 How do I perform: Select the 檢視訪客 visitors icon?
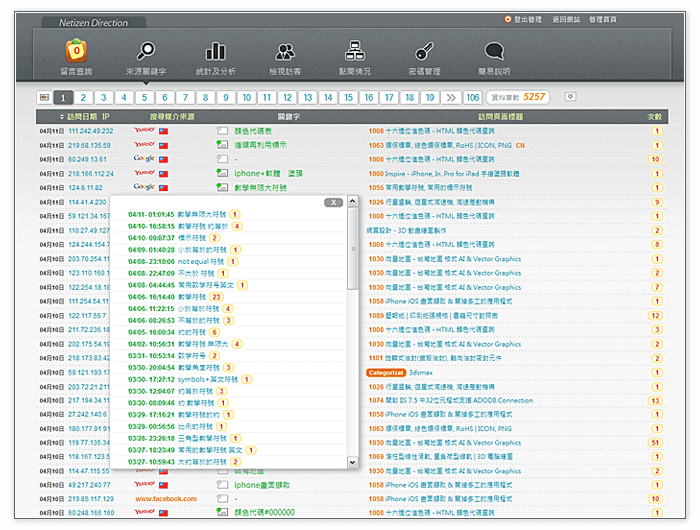pyautogui.click(x=285, y=52)
